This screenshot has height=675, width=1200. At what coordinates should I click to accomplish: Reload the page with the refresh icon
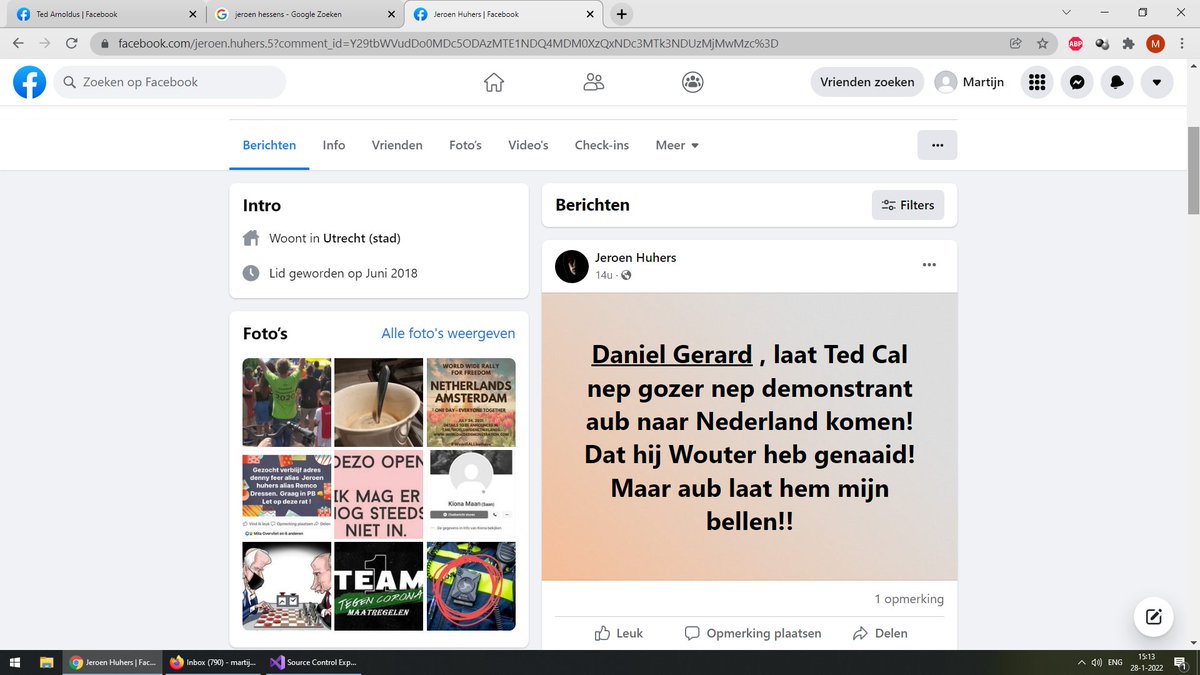tap(72, 43)
